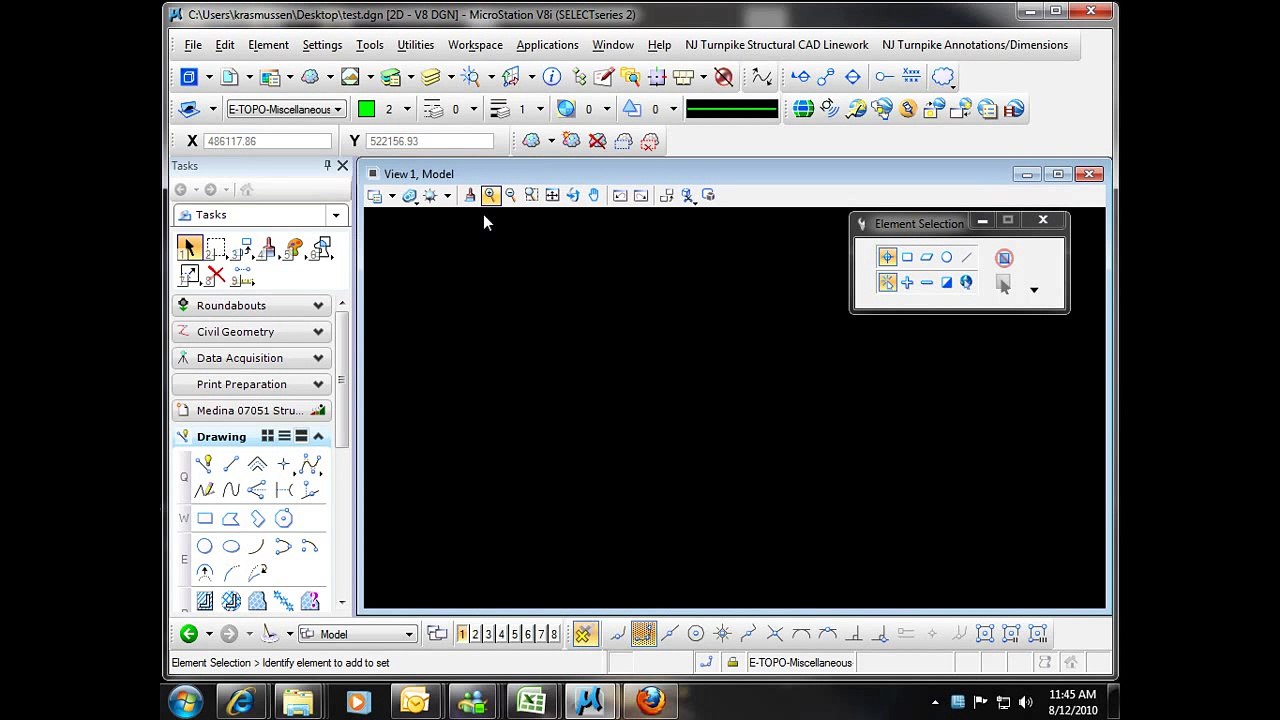1280x720 pixels.
Task: Open NJ Turnpike Structural CAD Linework menu
Action: click(x=777, y=45)
